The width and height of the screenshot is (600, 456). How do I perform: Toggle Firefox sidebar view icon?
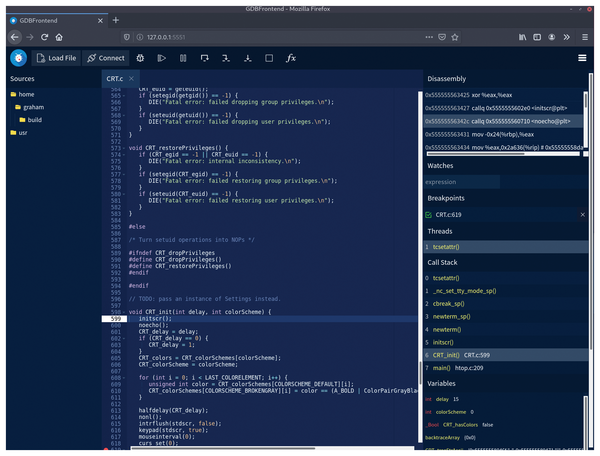537,37
